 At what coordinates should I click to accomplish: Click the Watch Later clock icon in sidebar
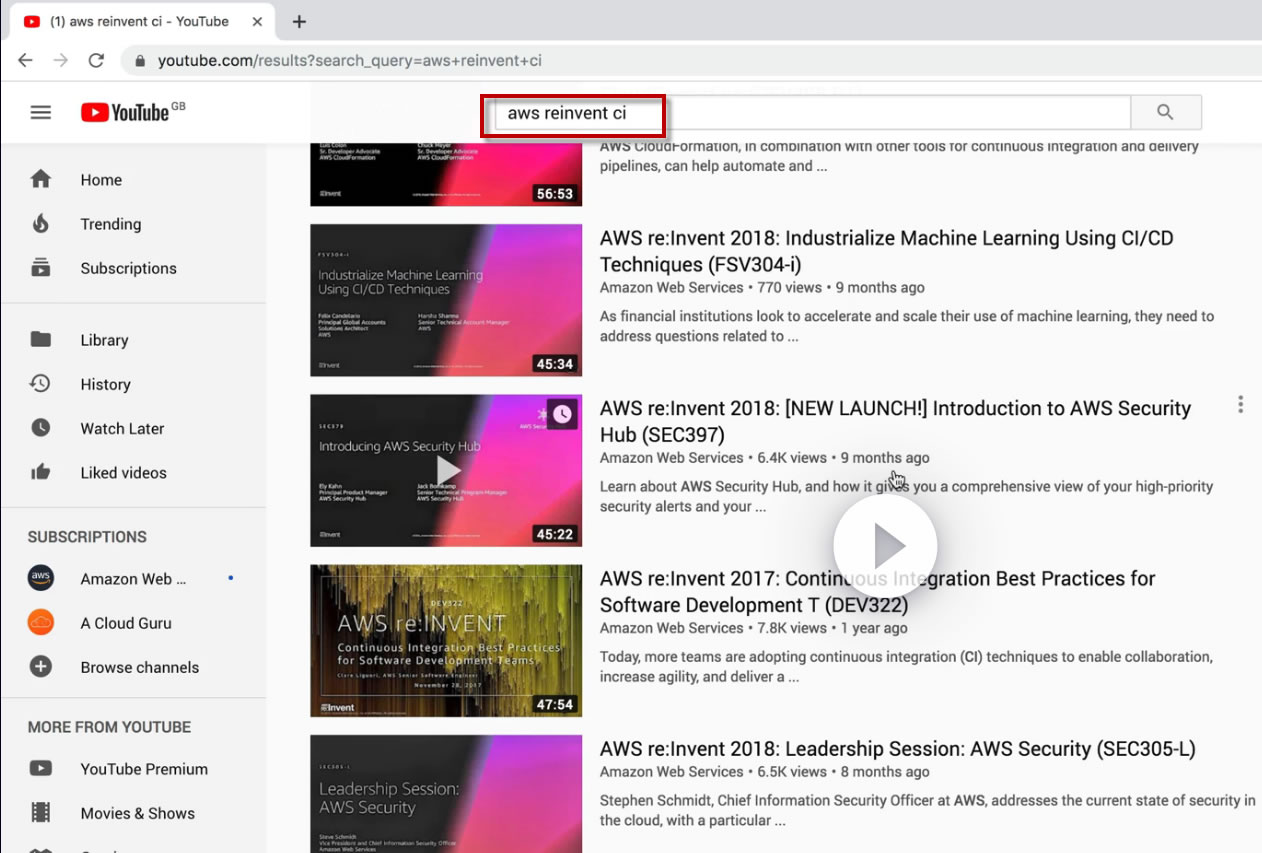pos(40,427)
